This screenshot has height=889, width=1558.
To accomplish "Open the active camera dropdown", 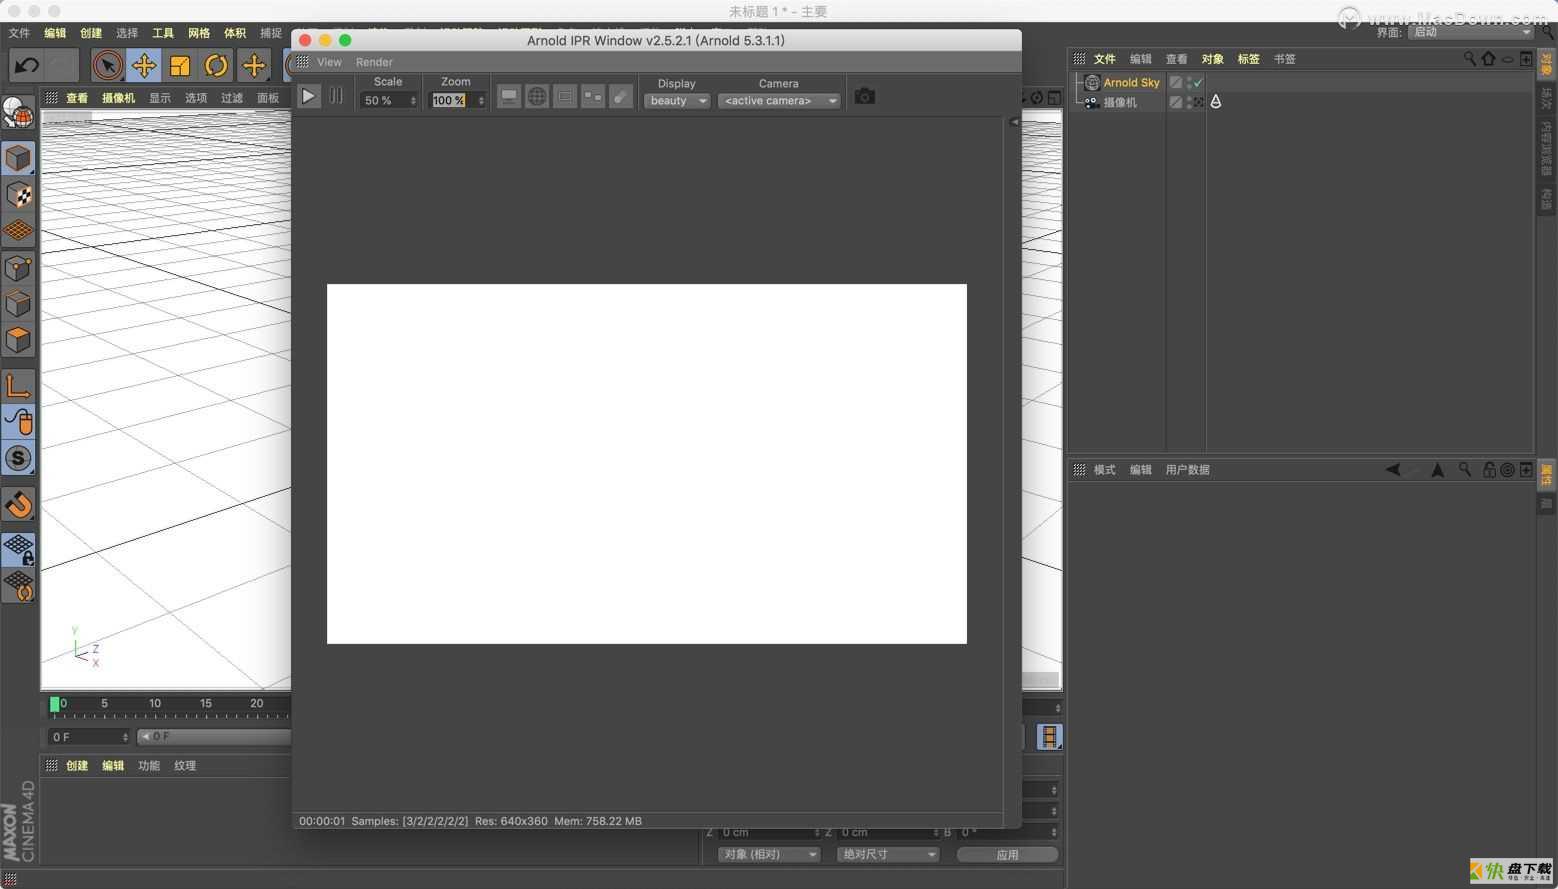I will point(779,101).
